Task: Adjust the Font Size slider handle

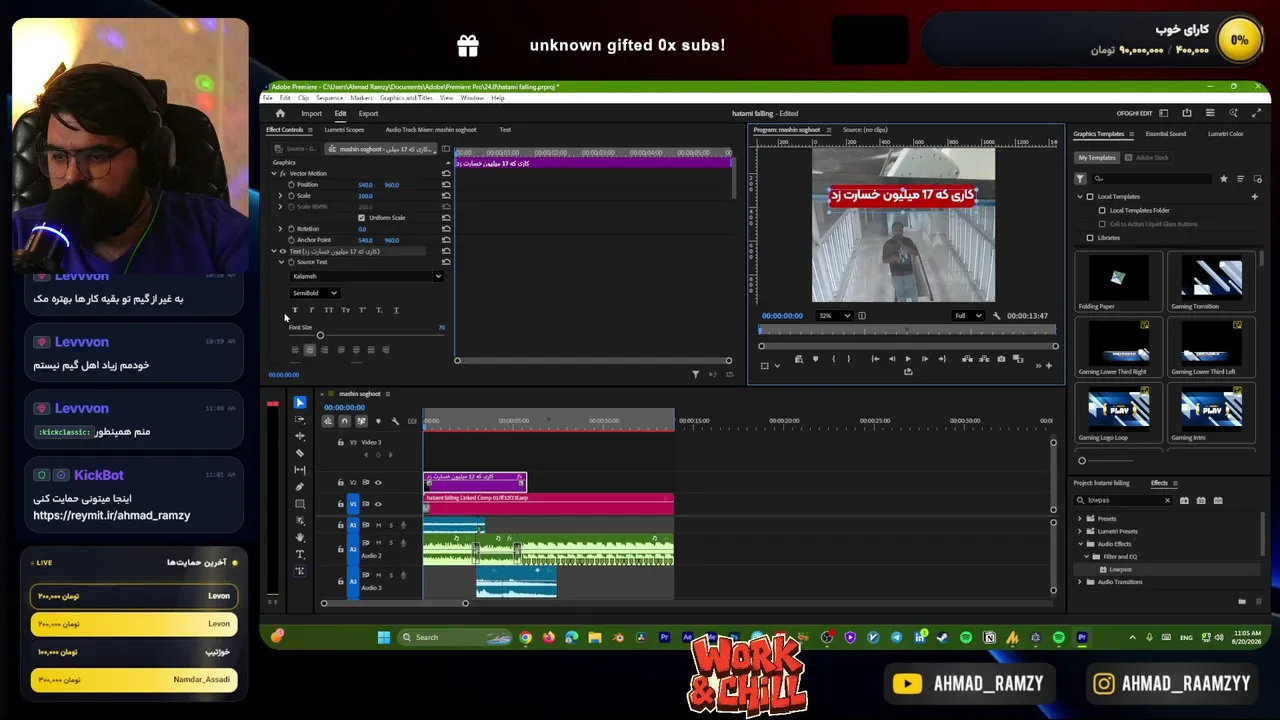Action: [x=320, y=336]
